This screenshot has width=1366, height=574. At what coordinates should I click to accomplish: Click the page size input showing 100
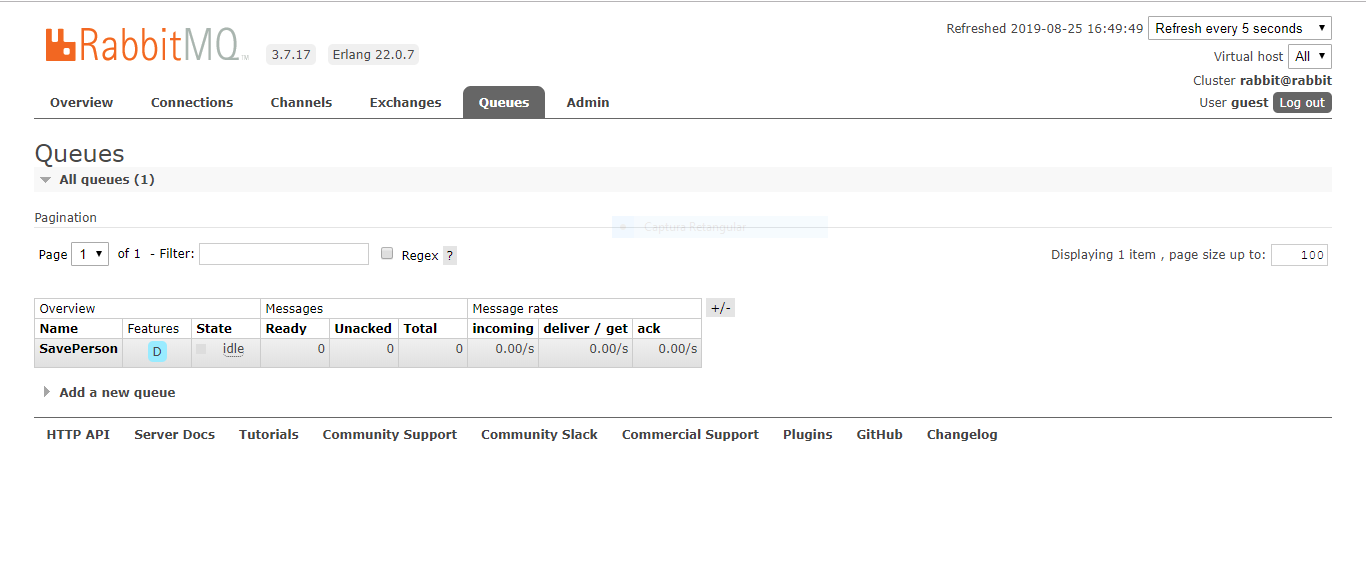1299,255
